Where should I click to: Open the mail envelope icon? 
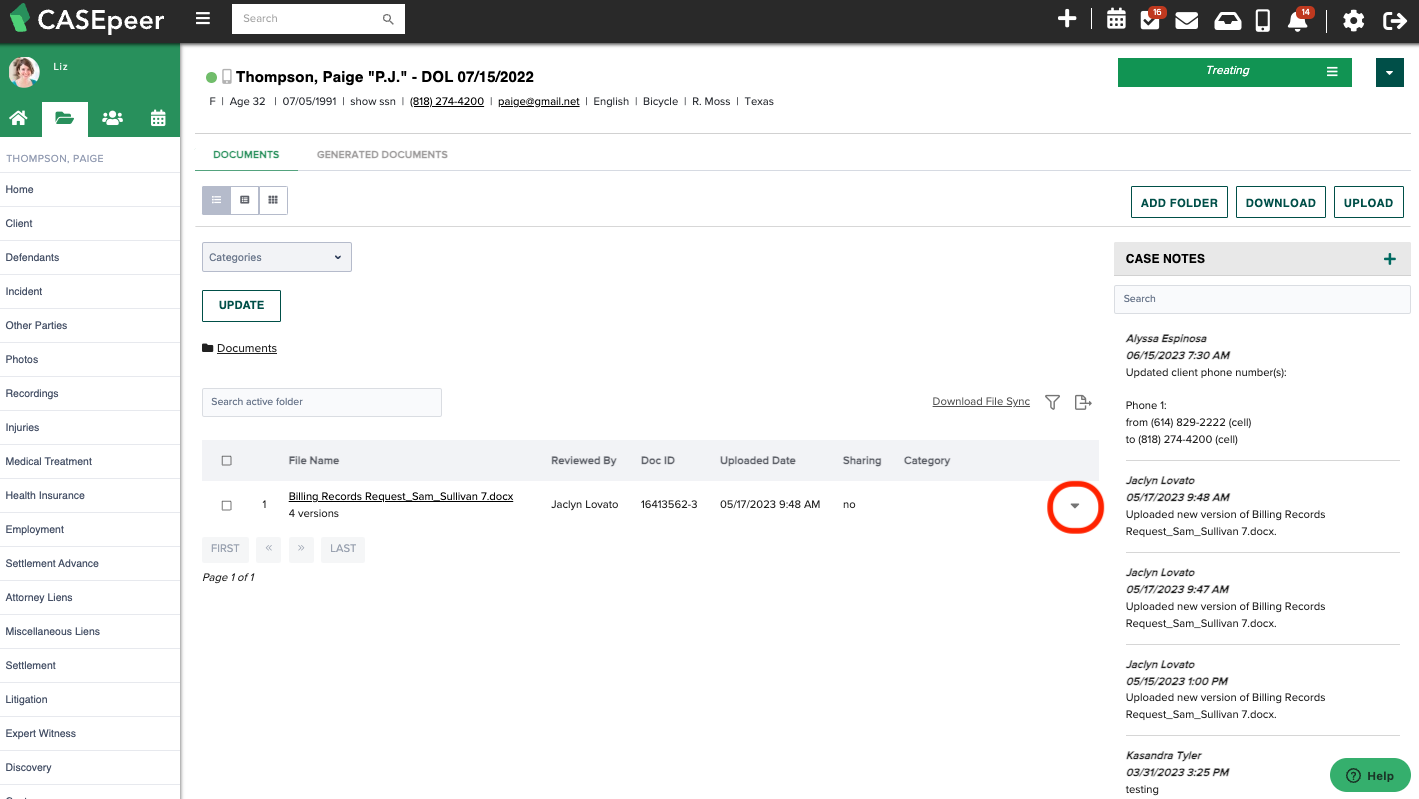click(x=1187, y=20)
